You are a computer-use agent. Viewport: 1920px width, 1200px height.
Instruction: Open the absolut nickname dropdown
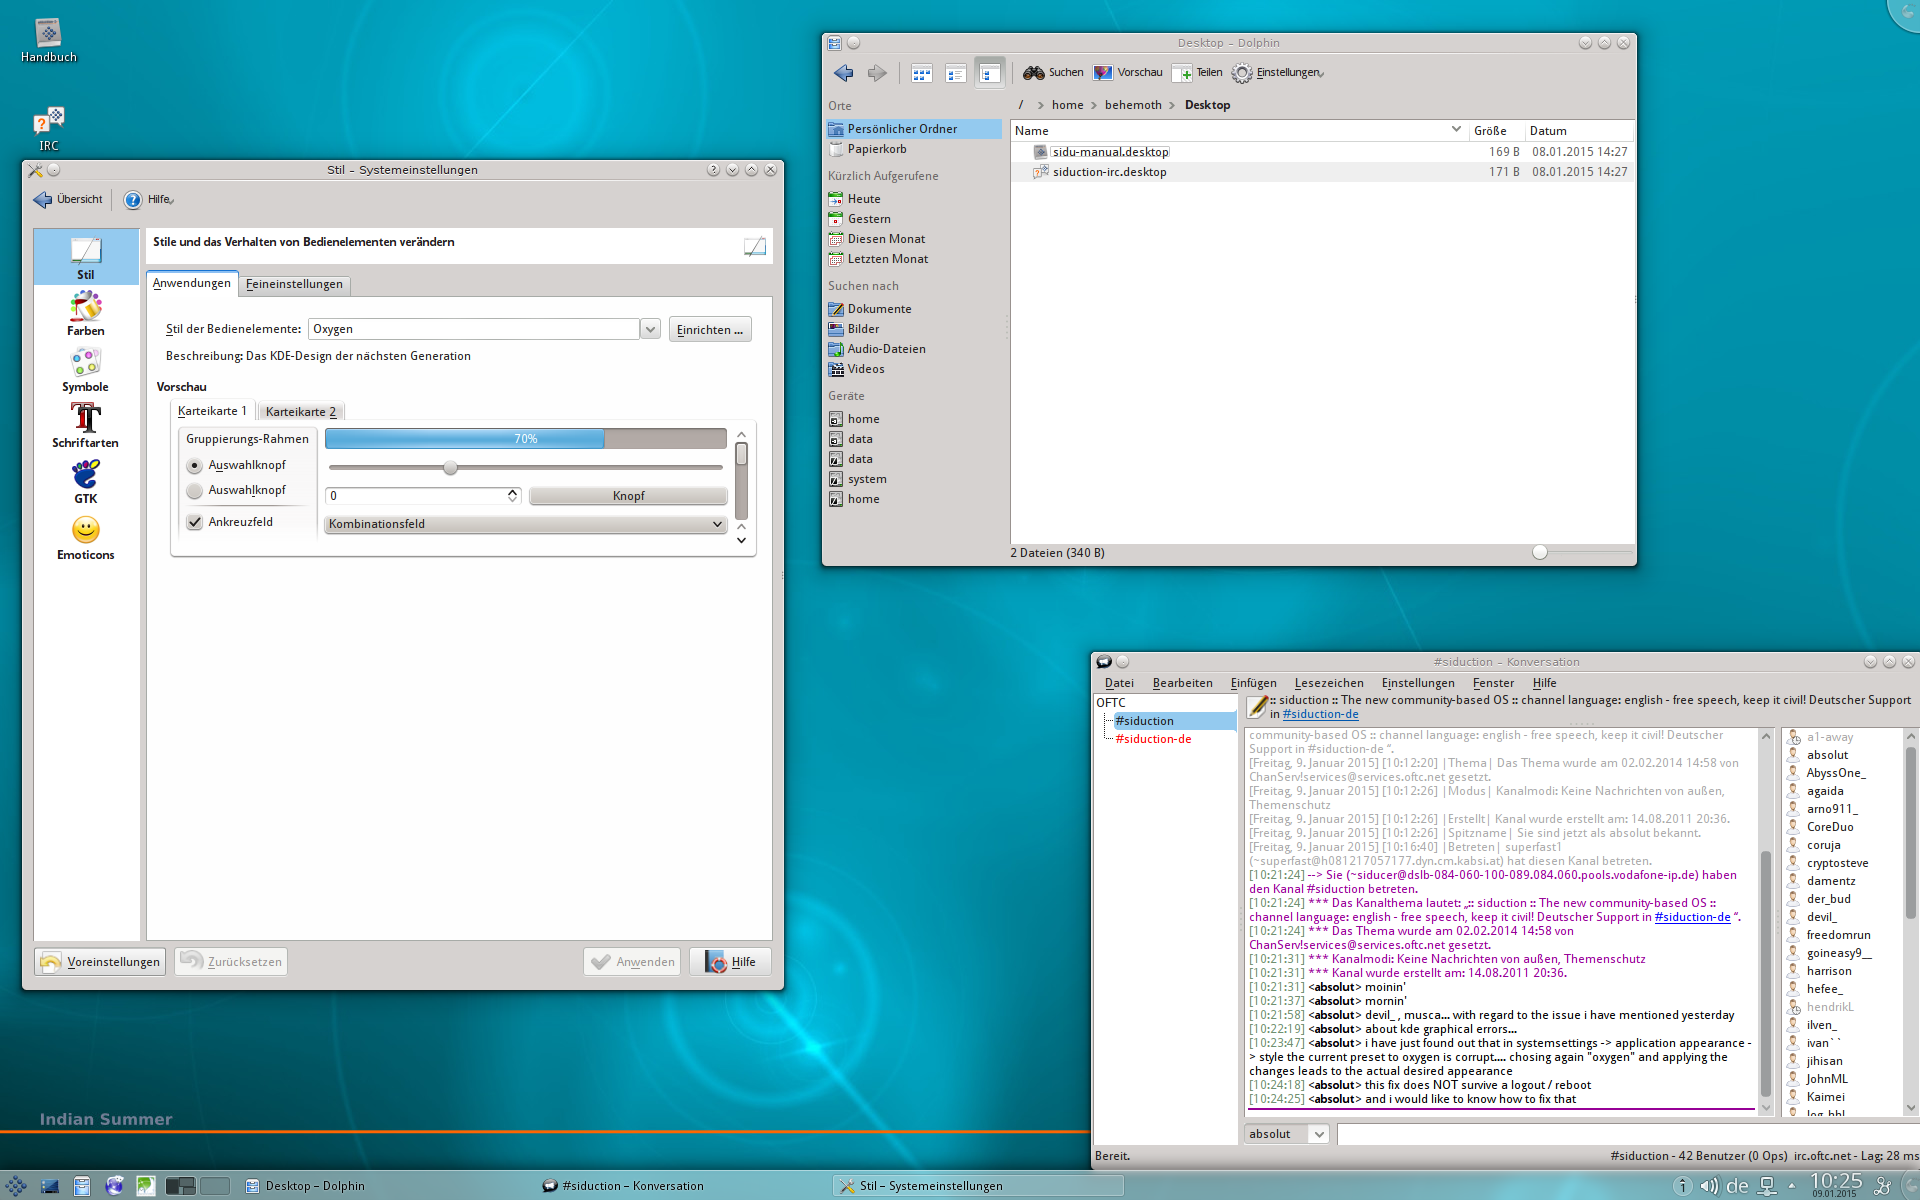coord(1319,1134)
